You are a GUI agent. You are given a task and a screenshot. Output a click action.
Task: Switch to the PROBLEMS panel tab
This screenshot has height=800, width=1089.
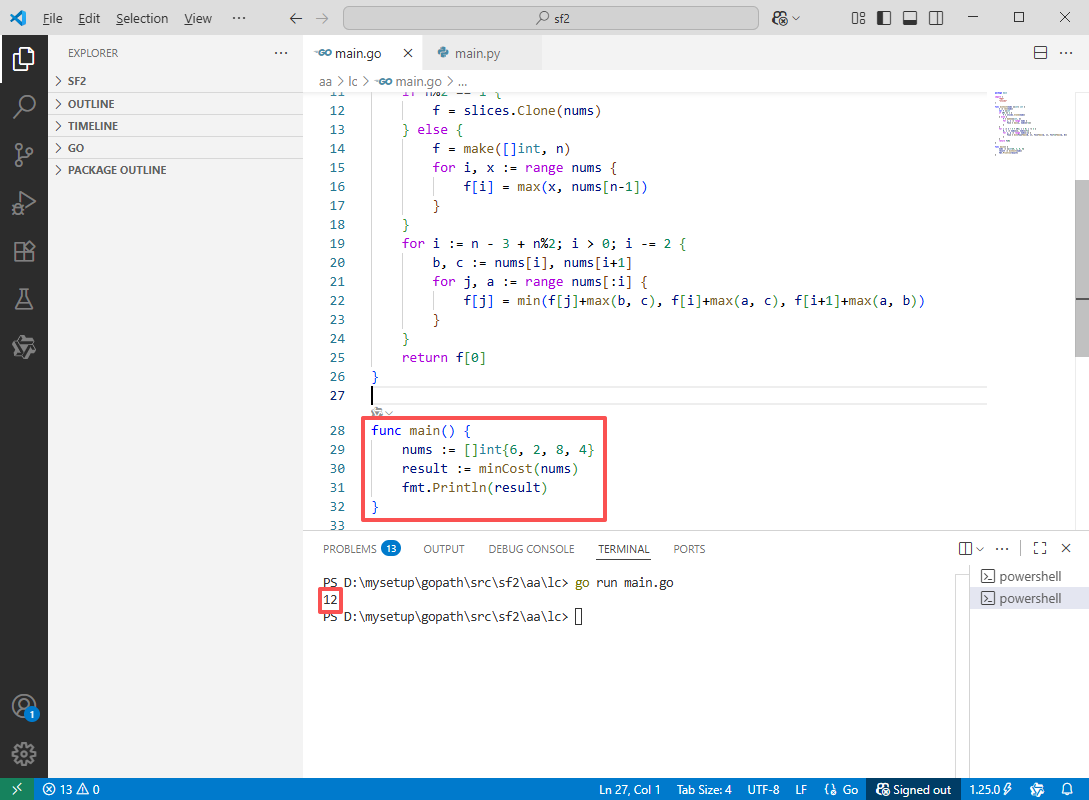(x=361, y=549)
